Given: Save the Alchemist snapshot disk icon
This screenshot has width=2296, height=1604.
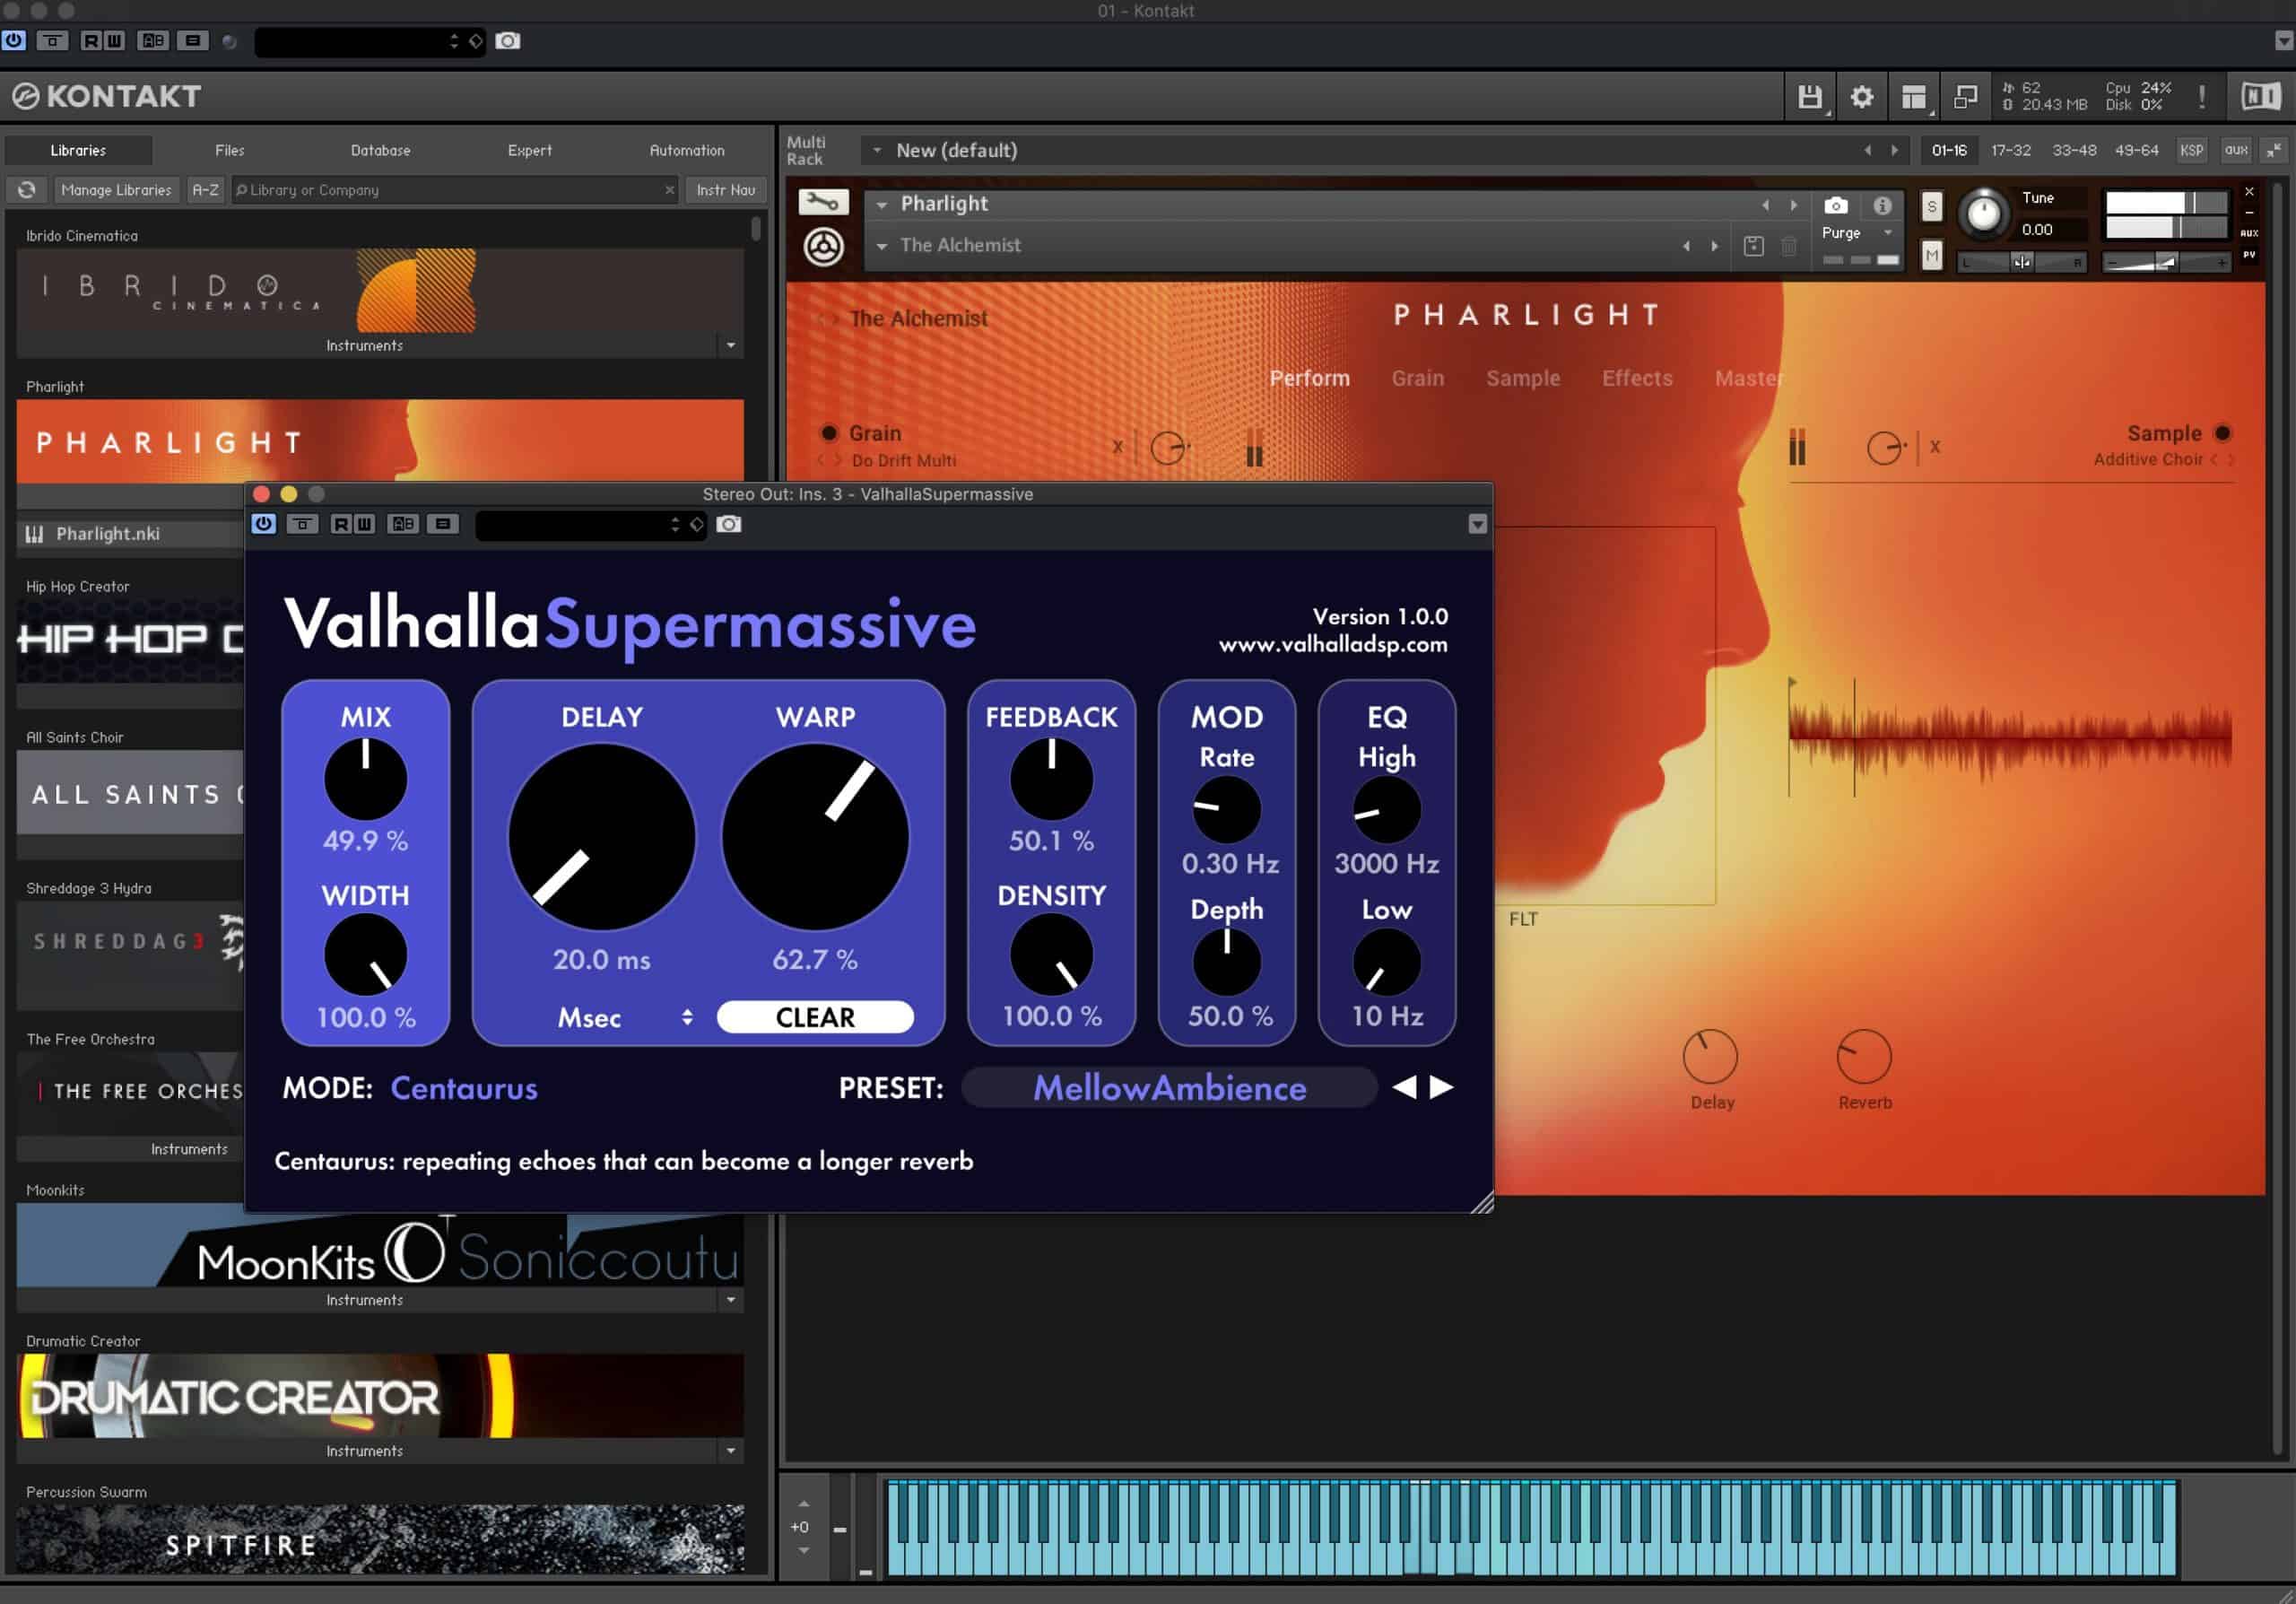Looking at the screenshot, I should pos(1753,246).
